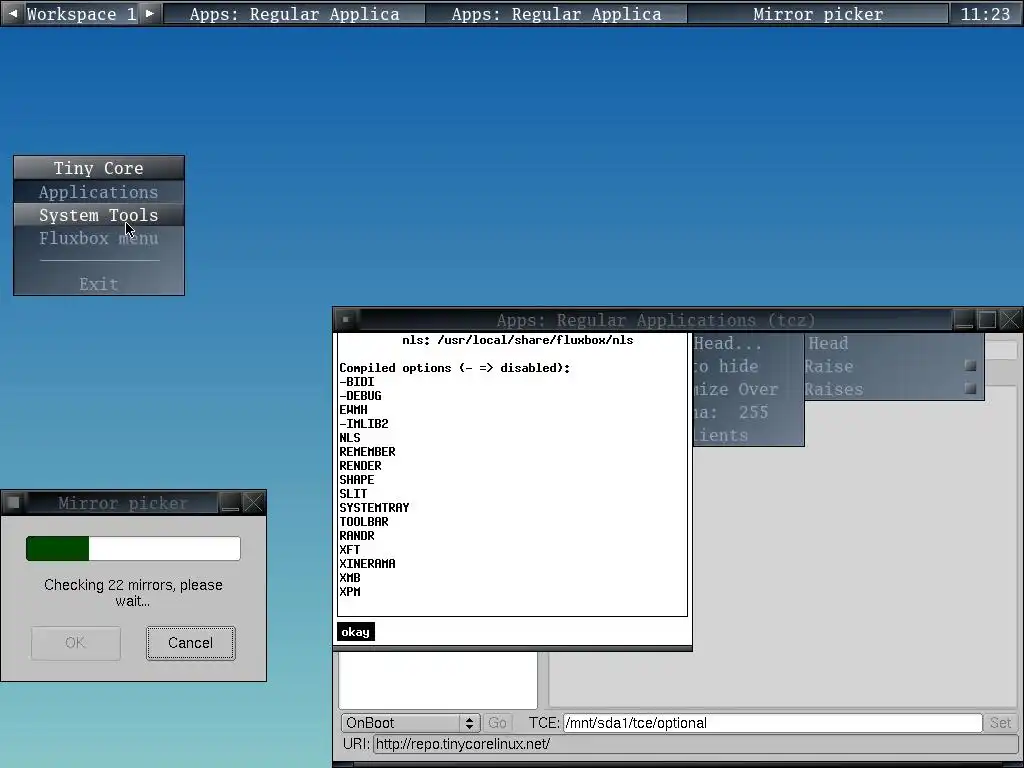Image resolution: width=1024 pixels, height=768 pixels.
Task: Click the Tiny Core menu title
Action: pos(99,168)
